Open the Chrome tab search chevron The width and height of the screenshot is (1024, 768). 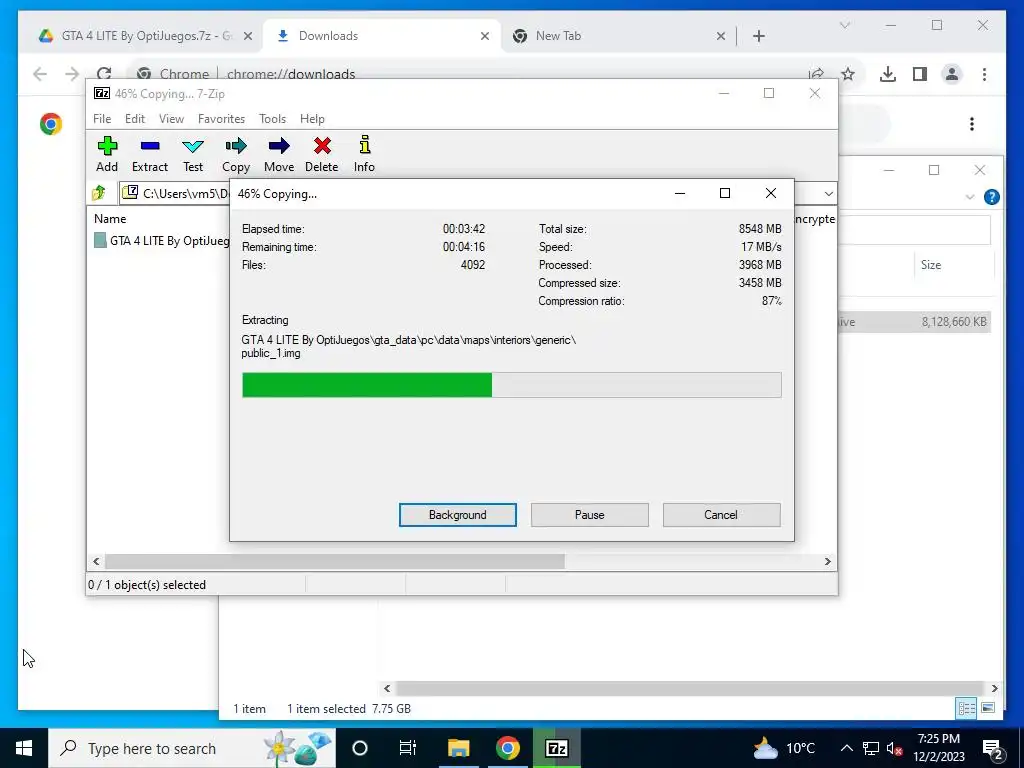click(844, 25)
